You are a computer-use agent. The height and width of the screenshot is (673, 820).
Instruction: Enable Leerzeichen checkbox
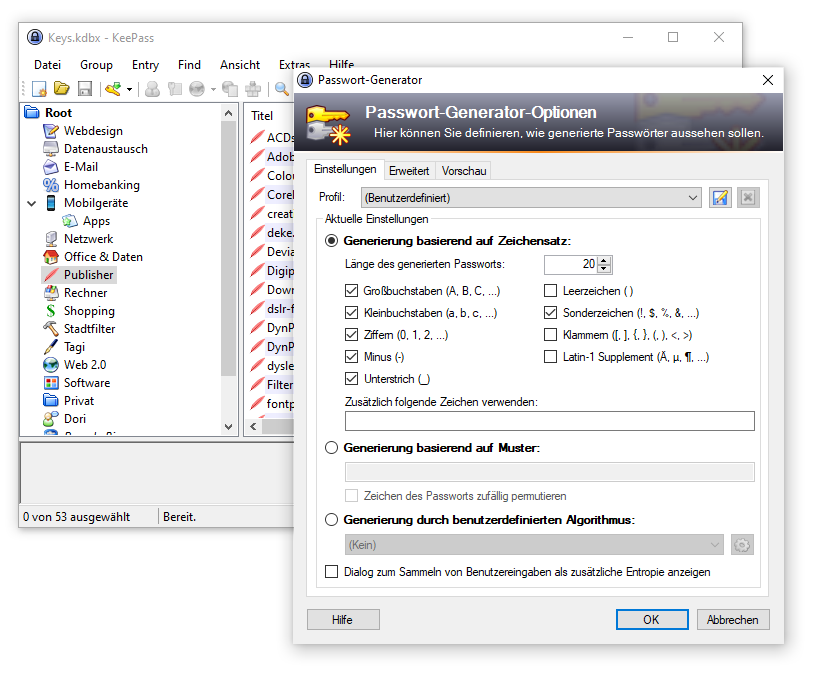pos(550,291)
